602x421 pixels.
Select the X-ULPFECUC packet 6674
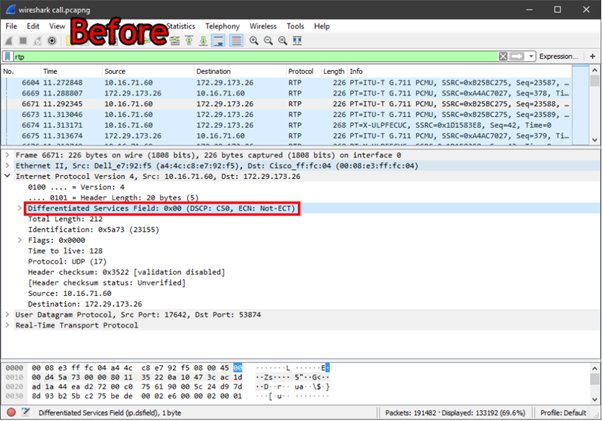287,125
